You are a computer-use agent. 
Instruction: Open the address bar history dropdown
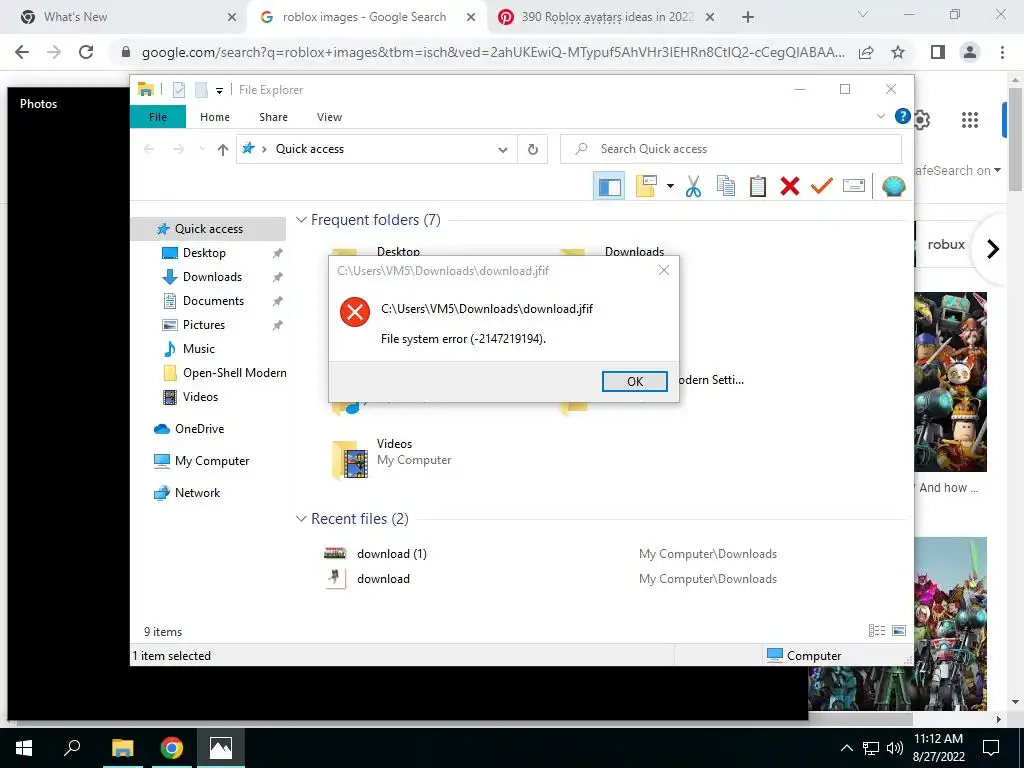(503, 150)
